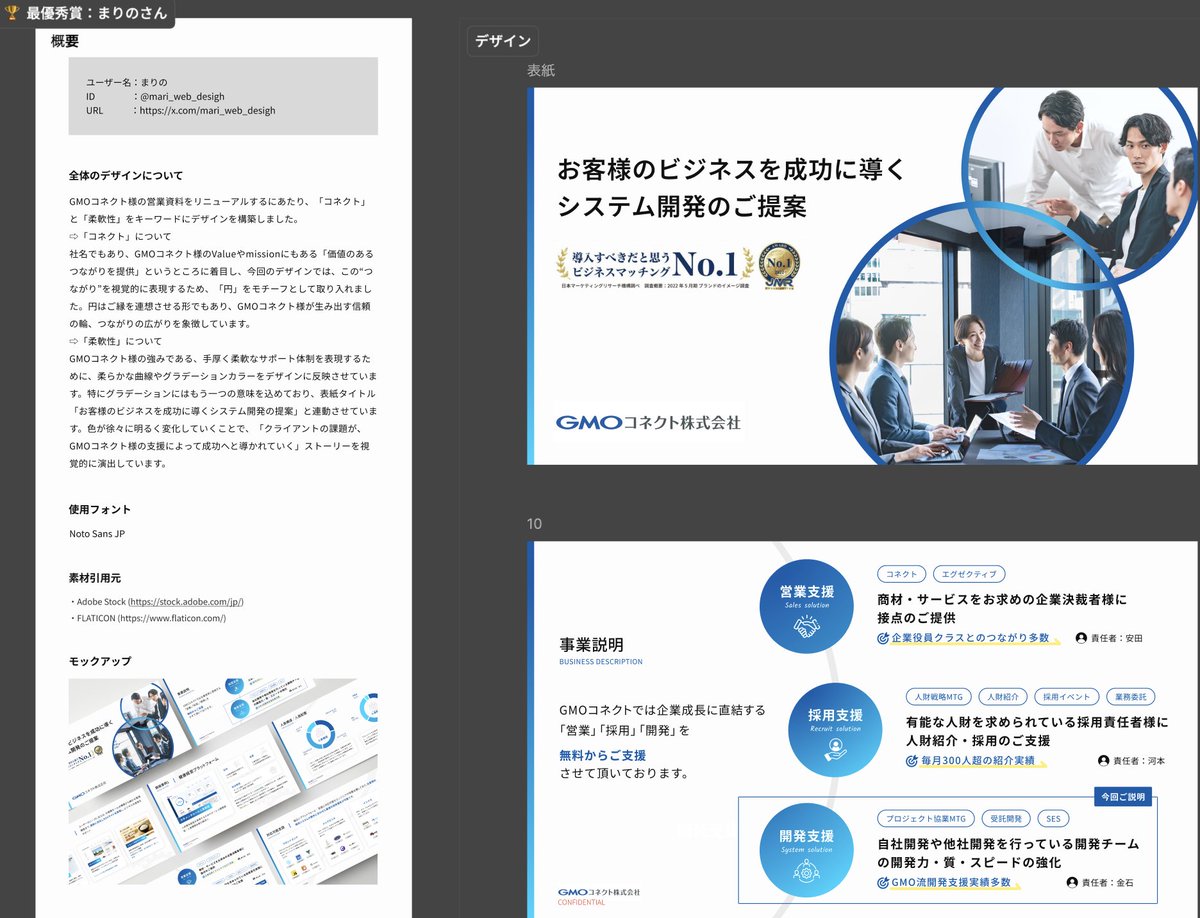Click the 人財紹介 tag pill
This screenshot has width=1200, height=918.
tap(1003, 696)
